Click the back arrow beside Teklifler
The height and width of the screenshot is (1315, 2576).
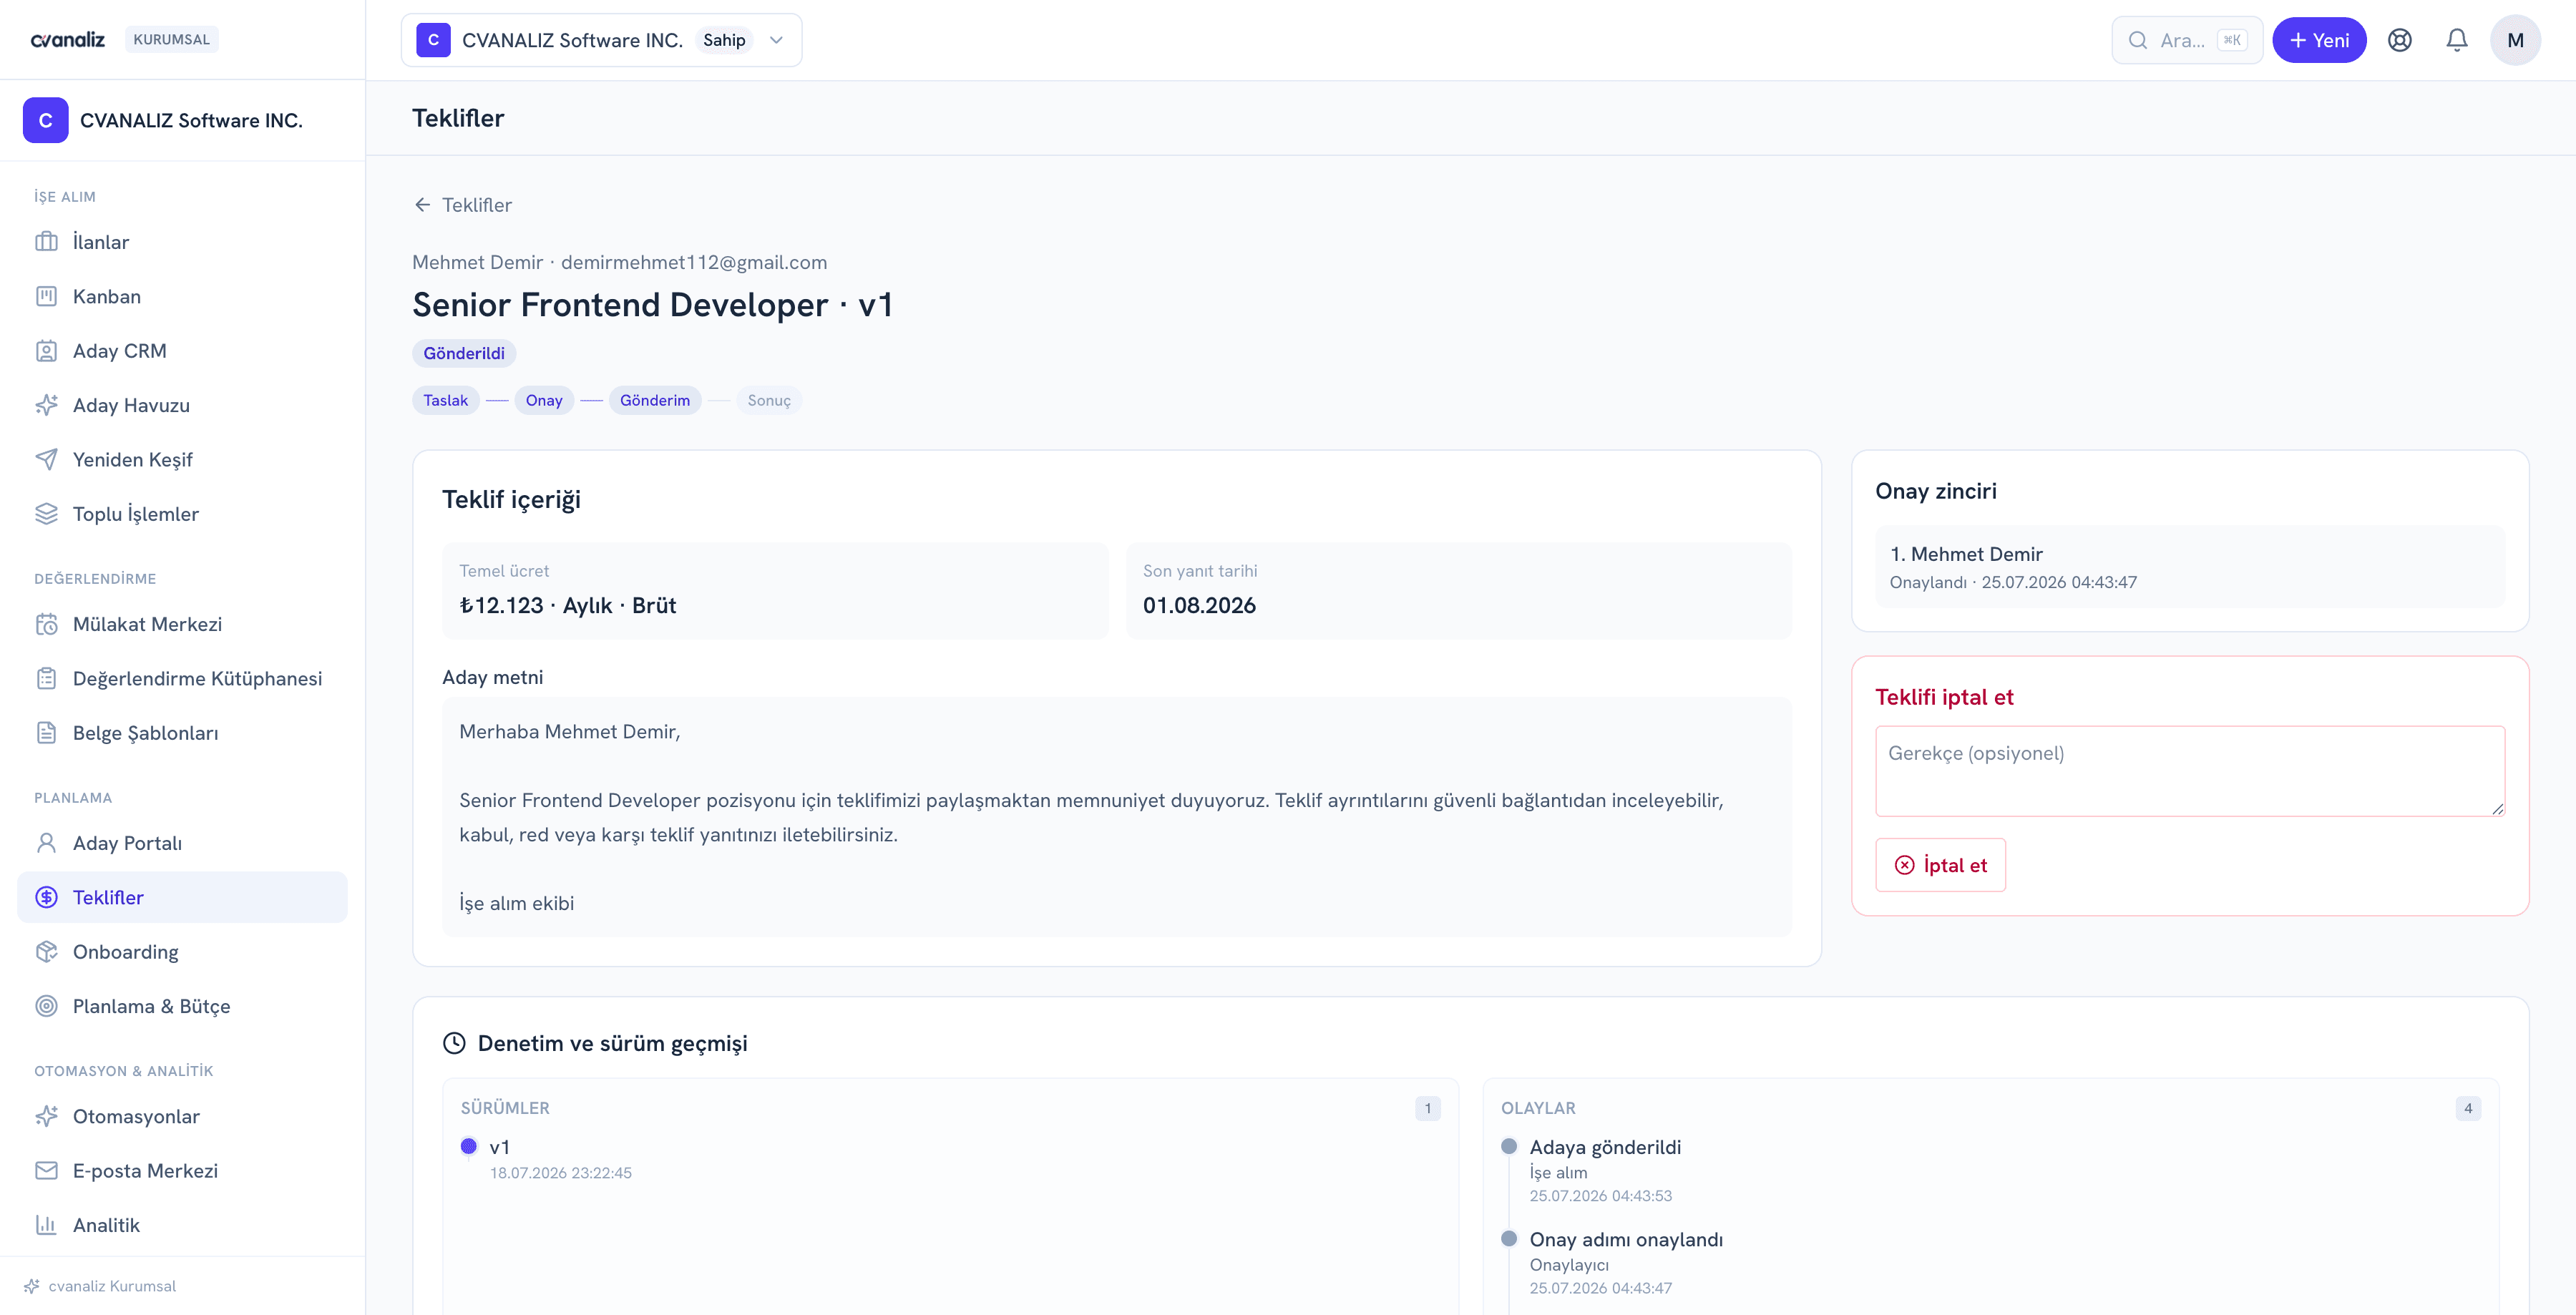point(423,205)
